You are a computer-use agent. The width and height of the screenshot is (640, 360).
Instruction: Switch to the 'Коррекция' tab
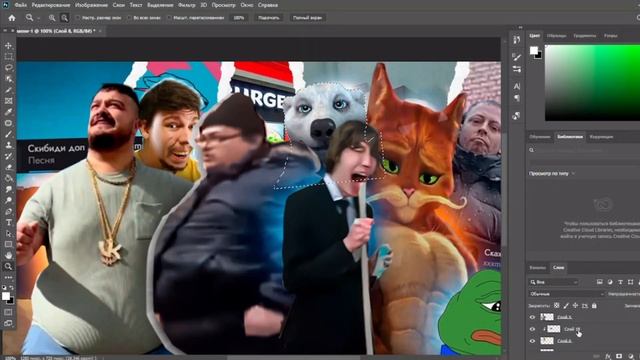click(601, 137)
